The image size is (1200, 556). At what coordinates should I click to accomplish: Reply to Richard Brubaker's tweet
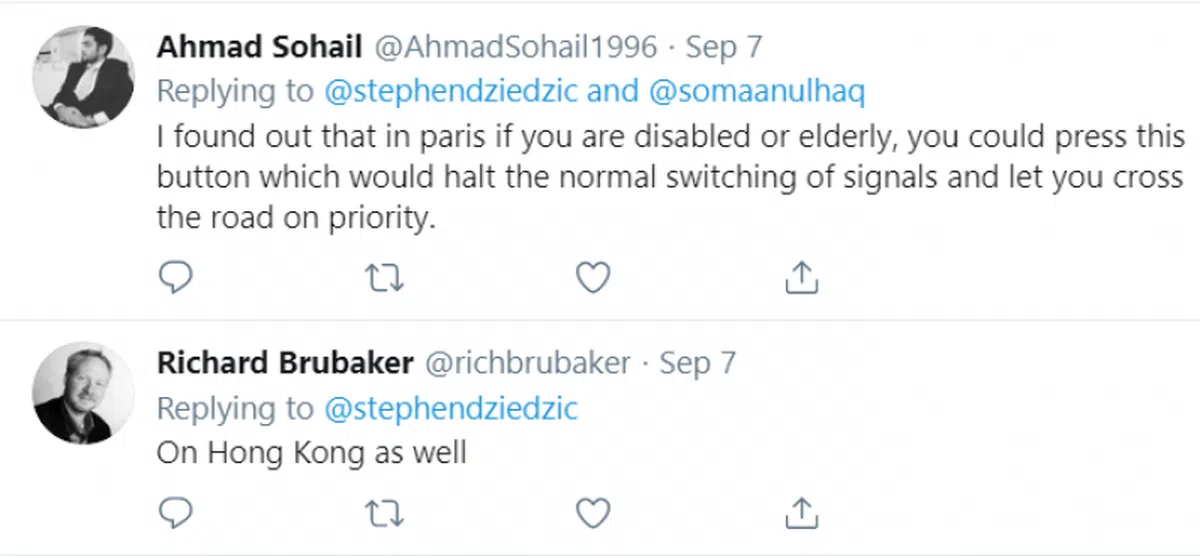click(175, 514)
